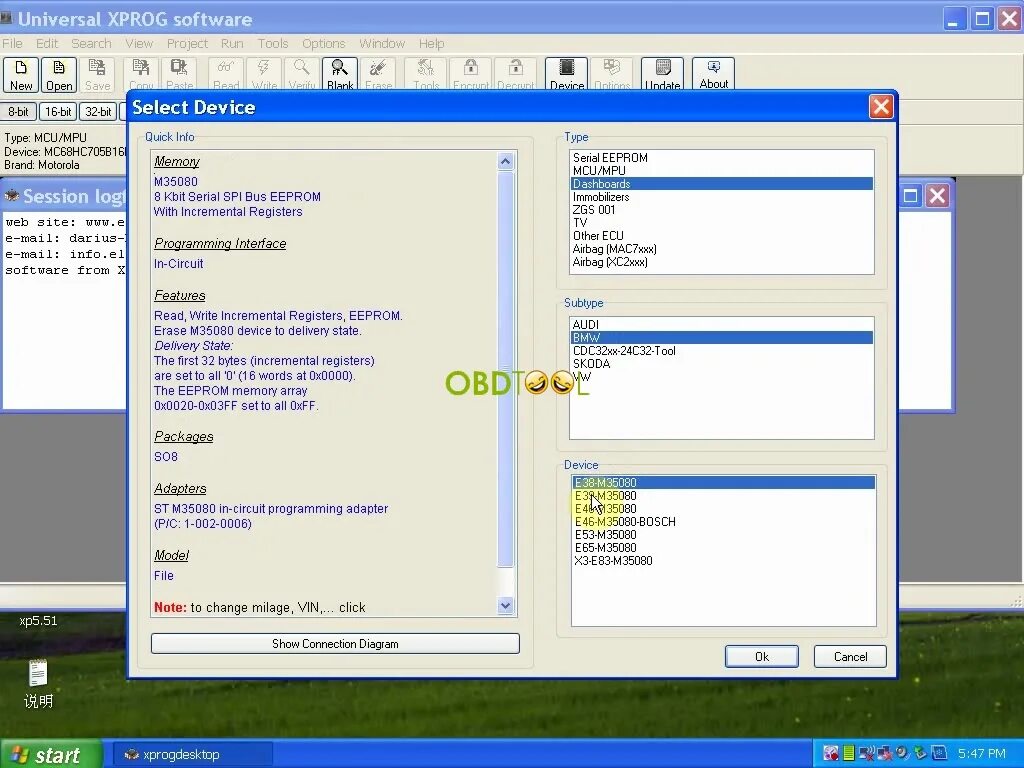Open the Search menu
The width and height of the screenshot is (1024, 768).
pos(91,43)
